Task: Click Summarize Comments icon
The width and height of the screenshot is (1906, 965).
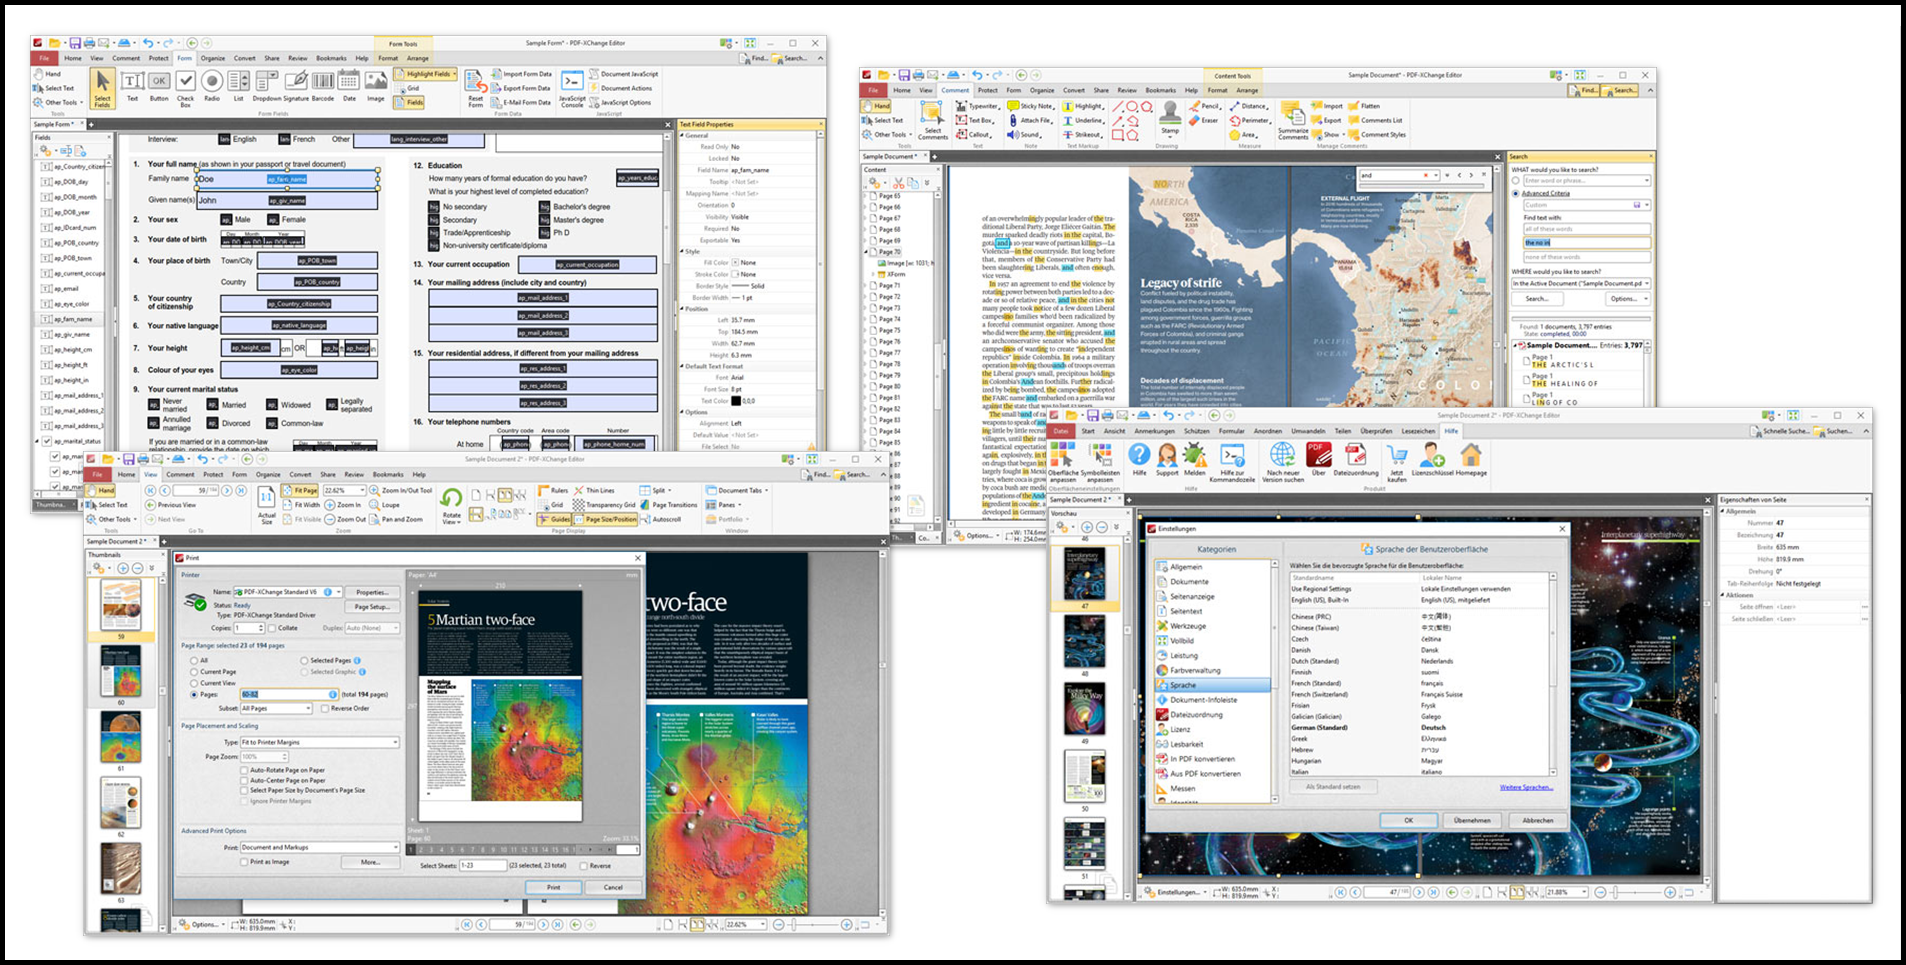Action: (x=1293, y=120)
